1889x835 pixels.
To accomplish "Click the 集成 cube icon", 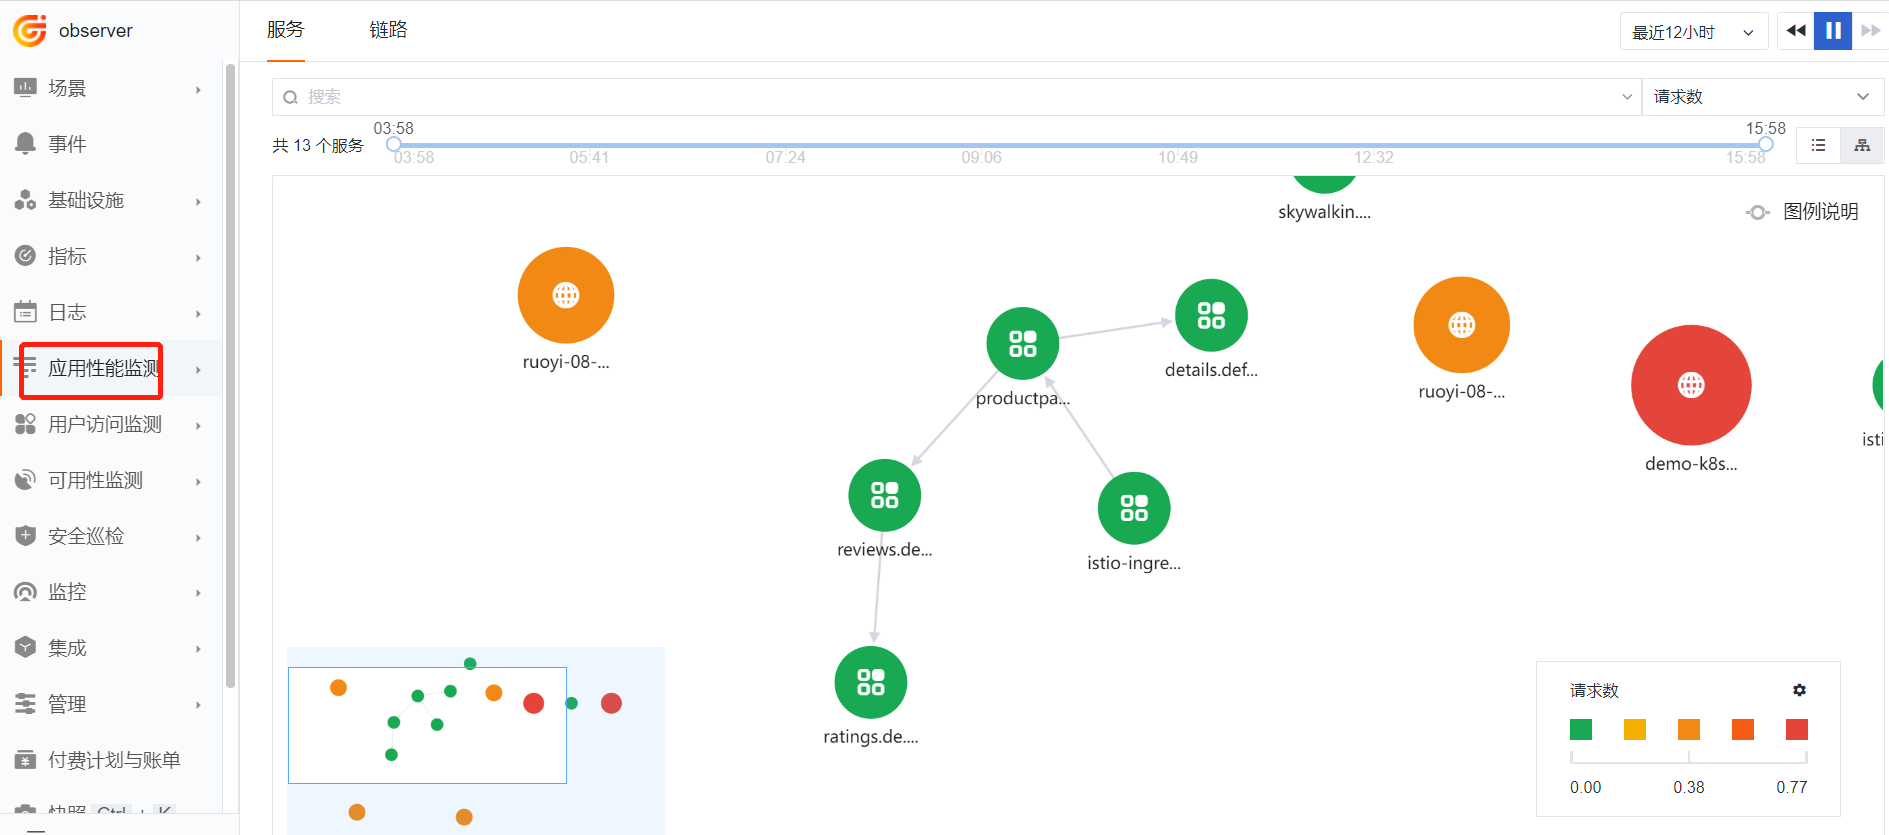I will [26, 648].
